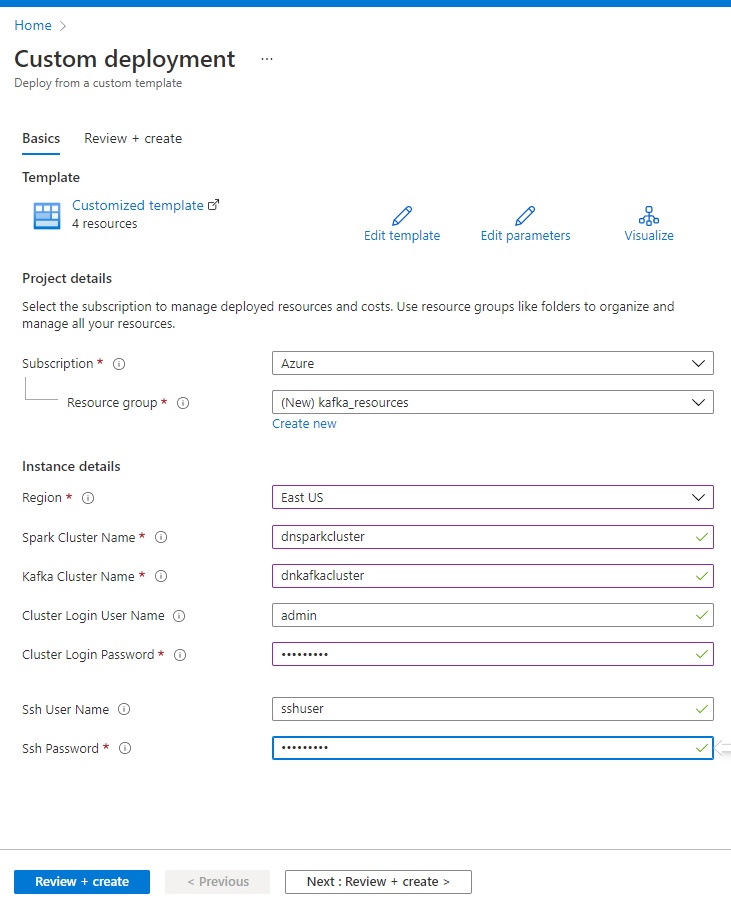The image size is (731, 907).
Task: Click into the Kafka Cluster Name field
Action: (x=493, y=576)
